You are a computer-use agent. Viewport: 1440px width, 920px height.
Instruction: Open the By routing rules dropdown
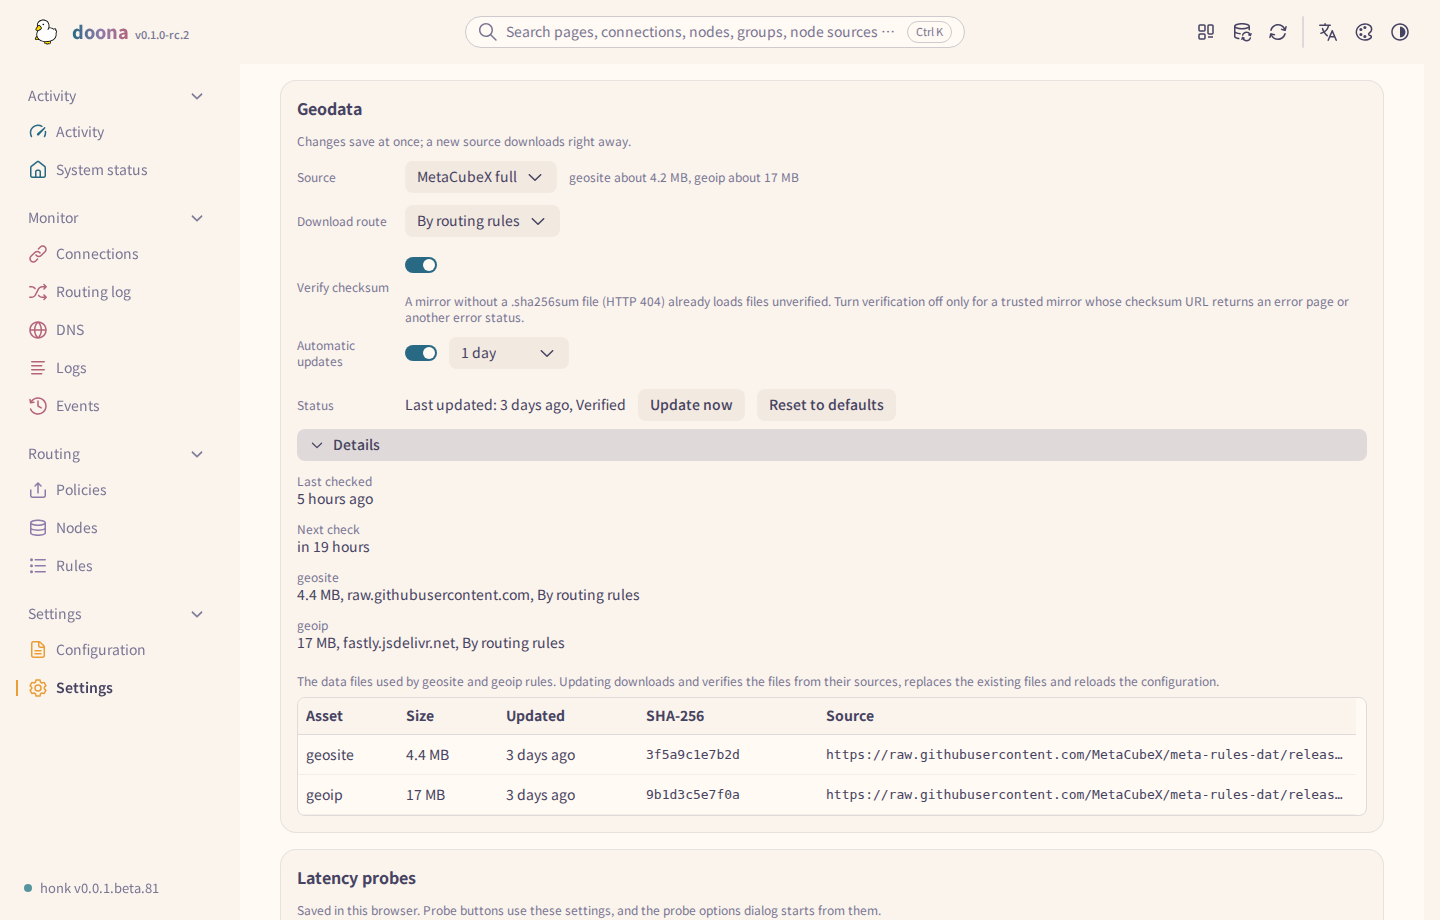pyautogui.click(x=482, y=221)
